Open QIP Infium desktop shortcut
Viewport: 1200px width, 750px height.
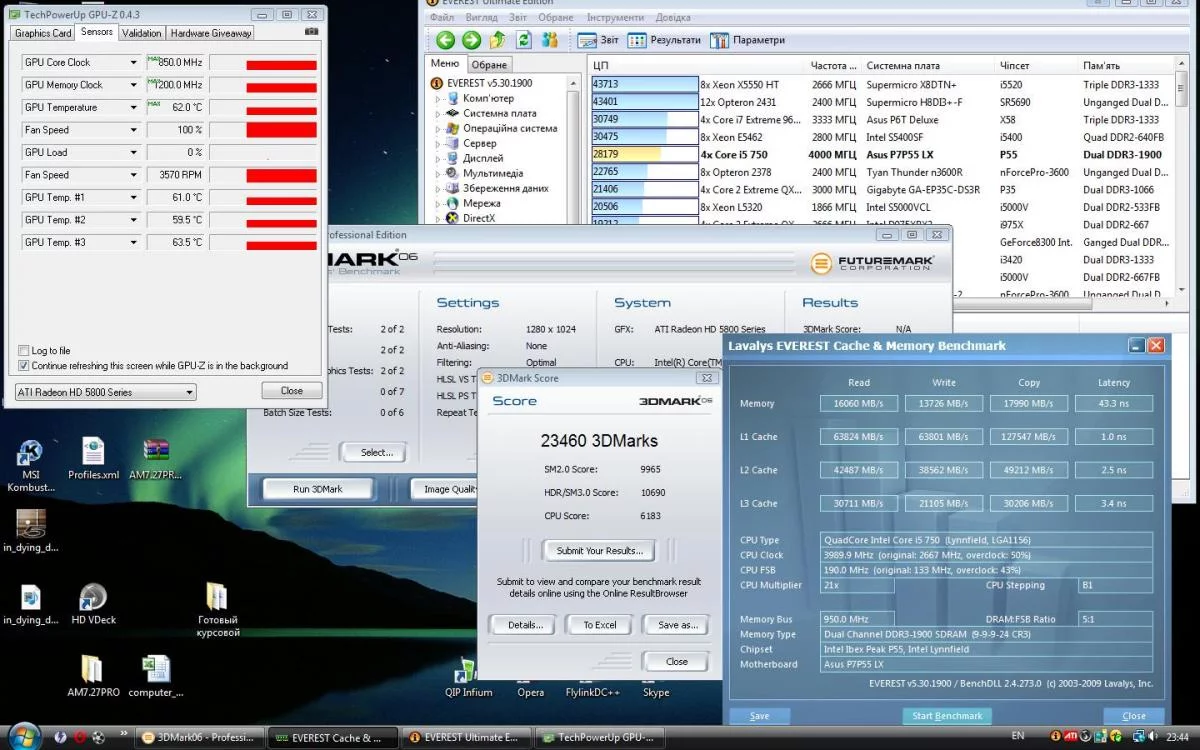[468, 677]
